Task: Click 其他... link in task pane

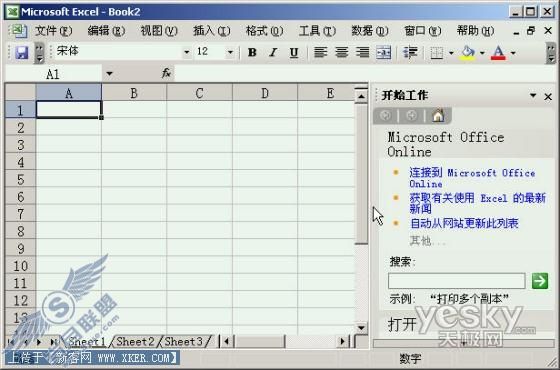Action: 427,241
